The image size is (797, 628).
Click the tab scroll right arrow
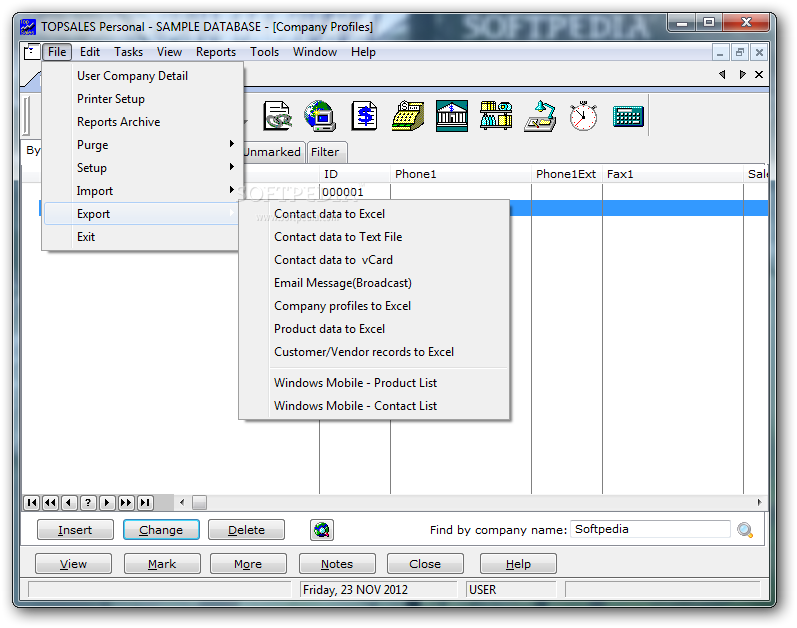click(742, 75)
